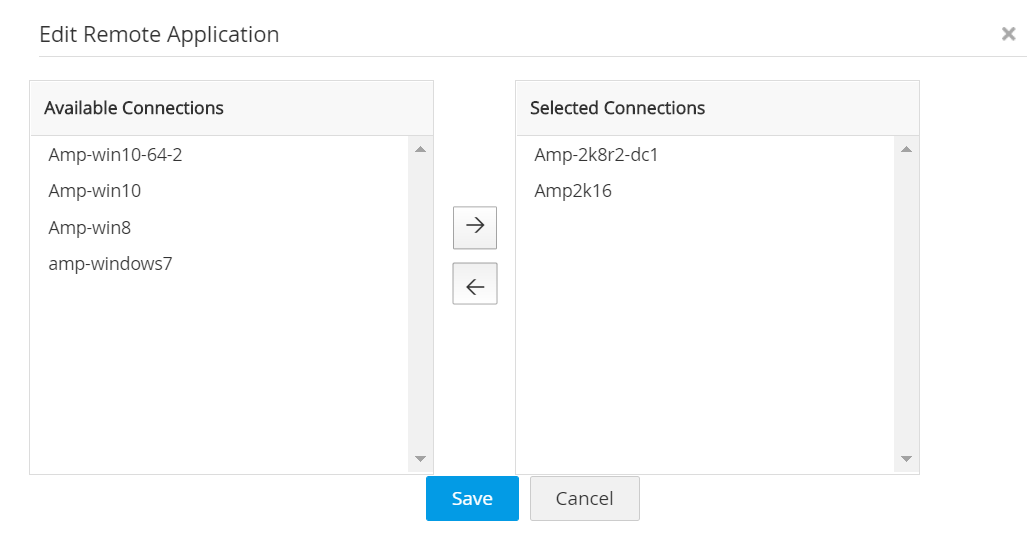This screenshot has height=545, width=1030.
Task: Pick amp-windows7 in the available list
Action: pyautogui.click(x=110, y=264)
